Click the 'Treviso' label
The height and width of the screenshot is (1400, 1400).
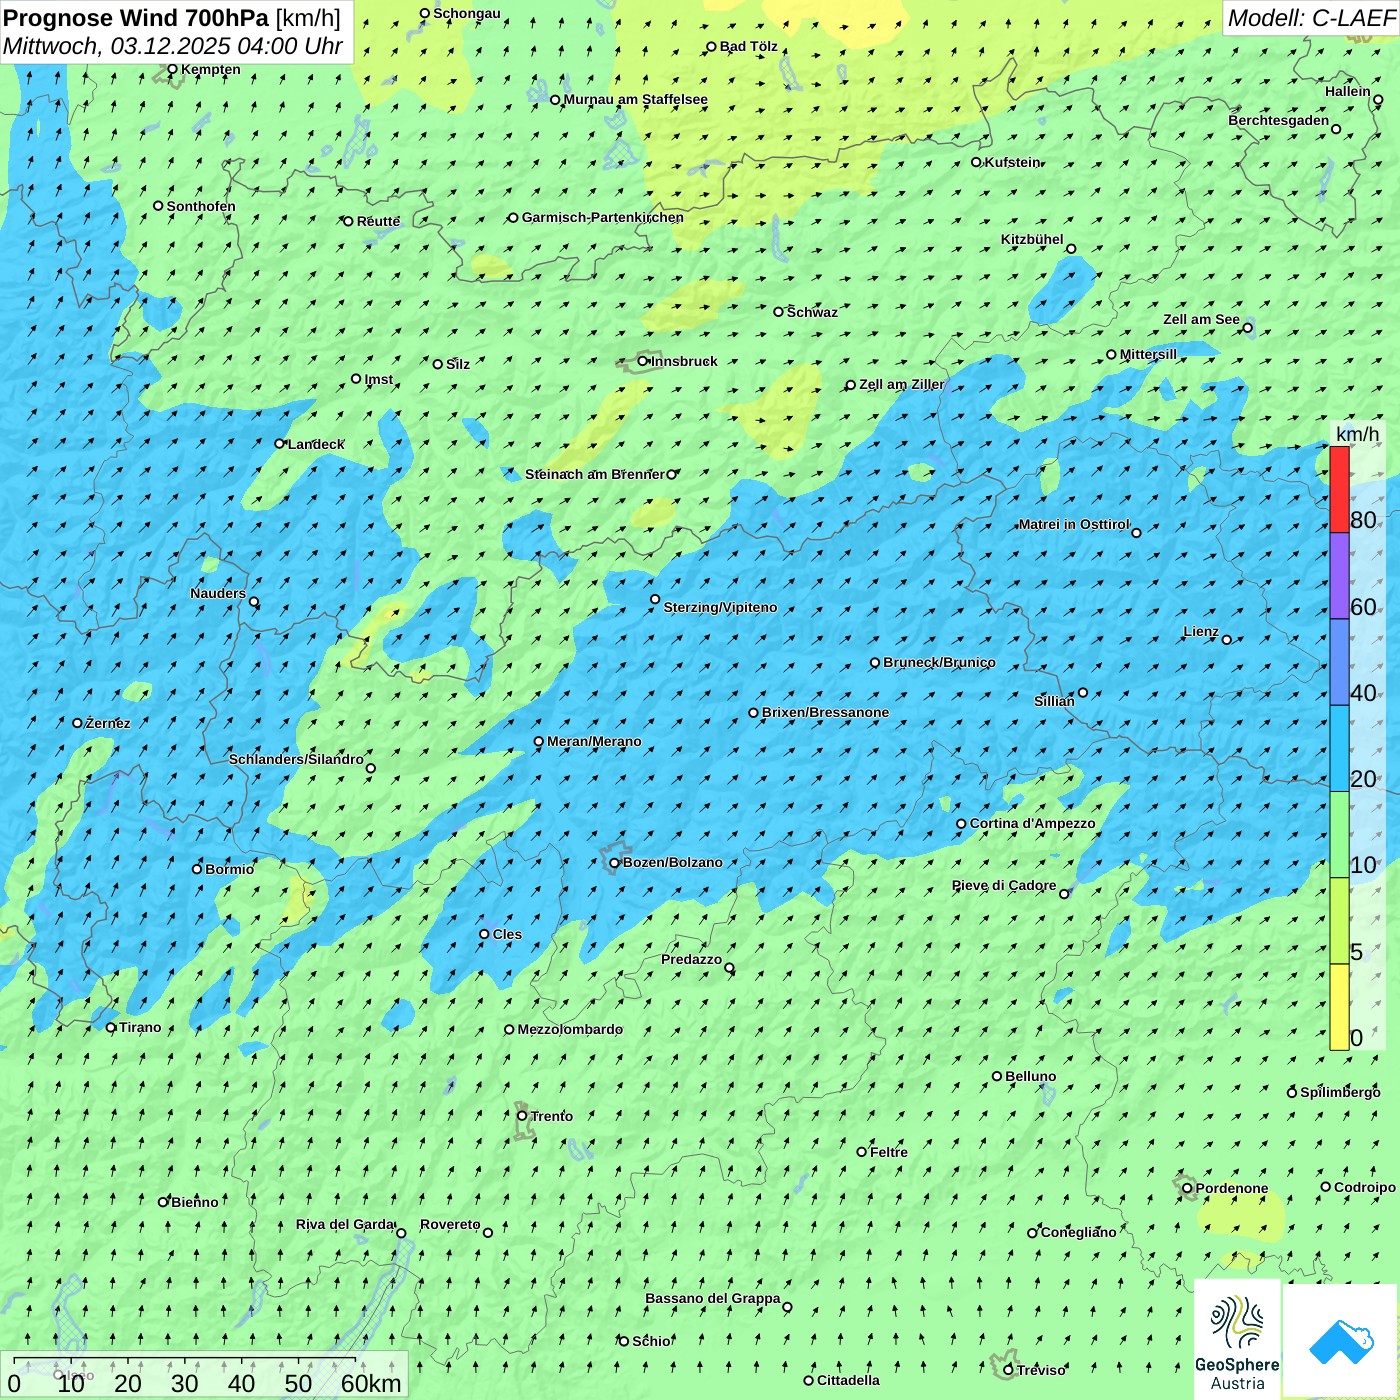tap(1041, 1370)
